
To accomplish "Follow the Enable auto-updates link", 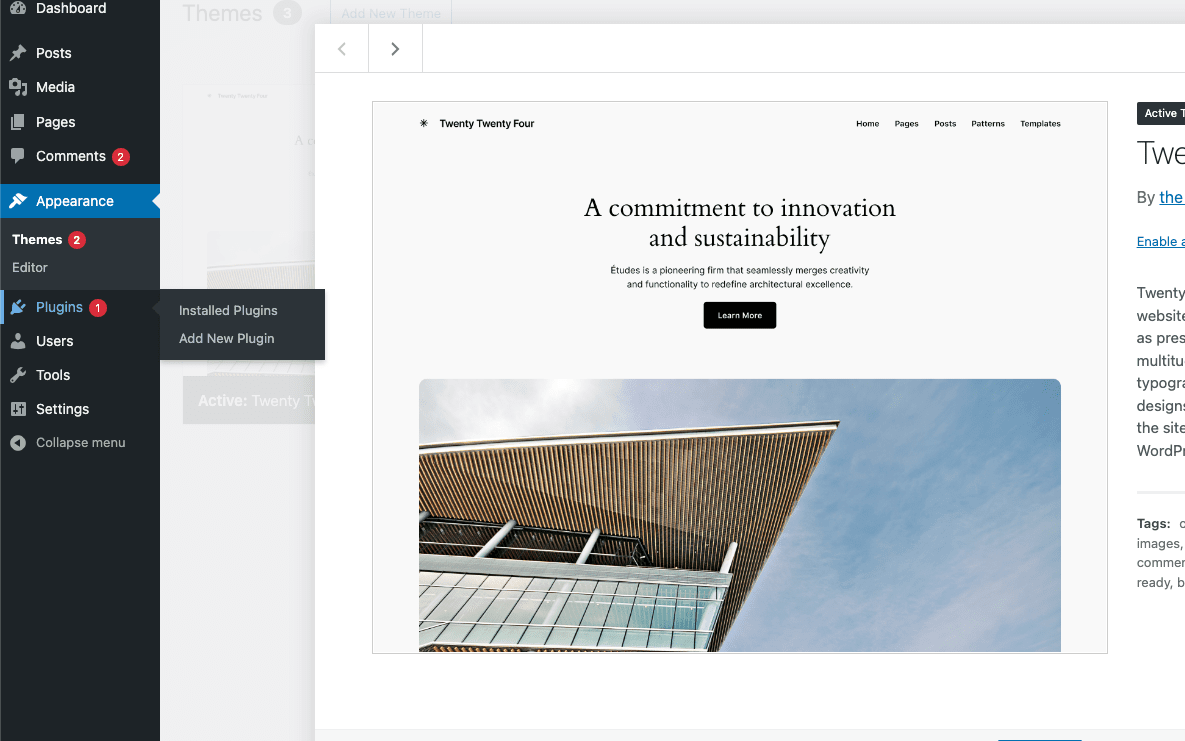I will tap(1161, 241).
